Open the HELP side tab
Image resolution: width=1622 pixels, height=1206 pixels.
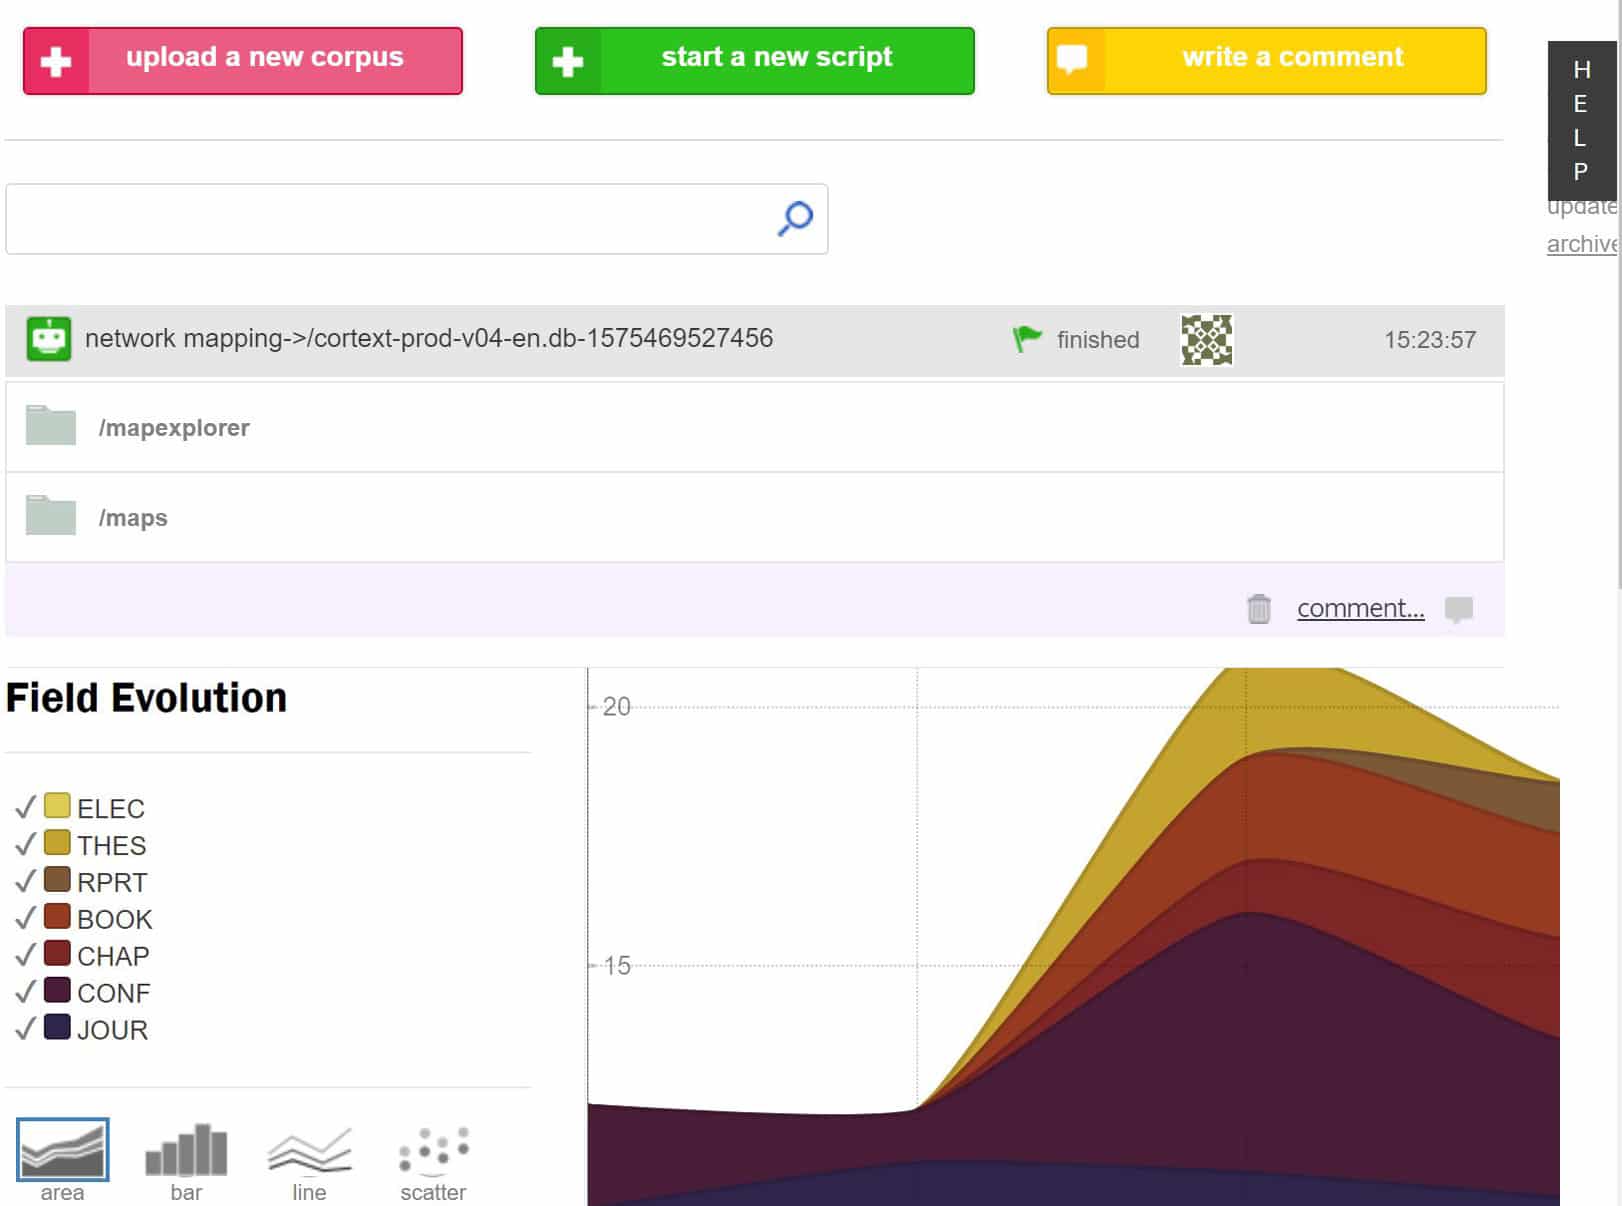[1581, 120]
